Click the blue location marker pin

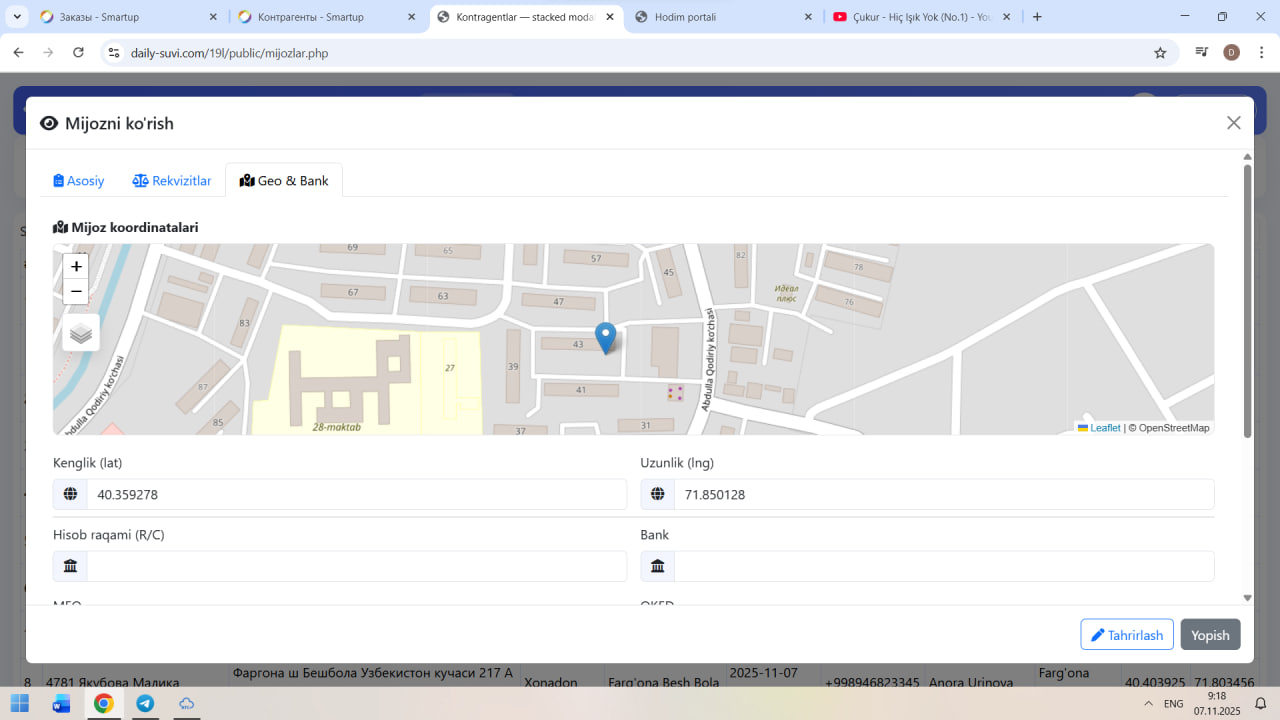click(x=605, y=337)
